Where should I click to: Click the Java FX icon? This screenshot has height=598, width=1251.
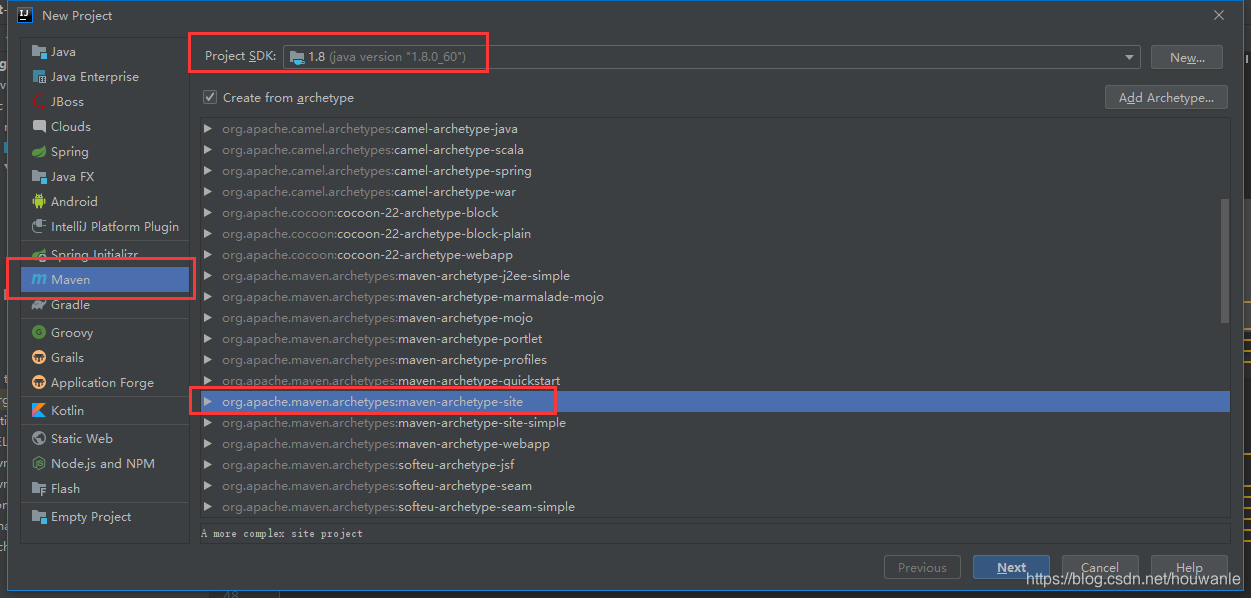pyautogui.click(x=39, y=176)
